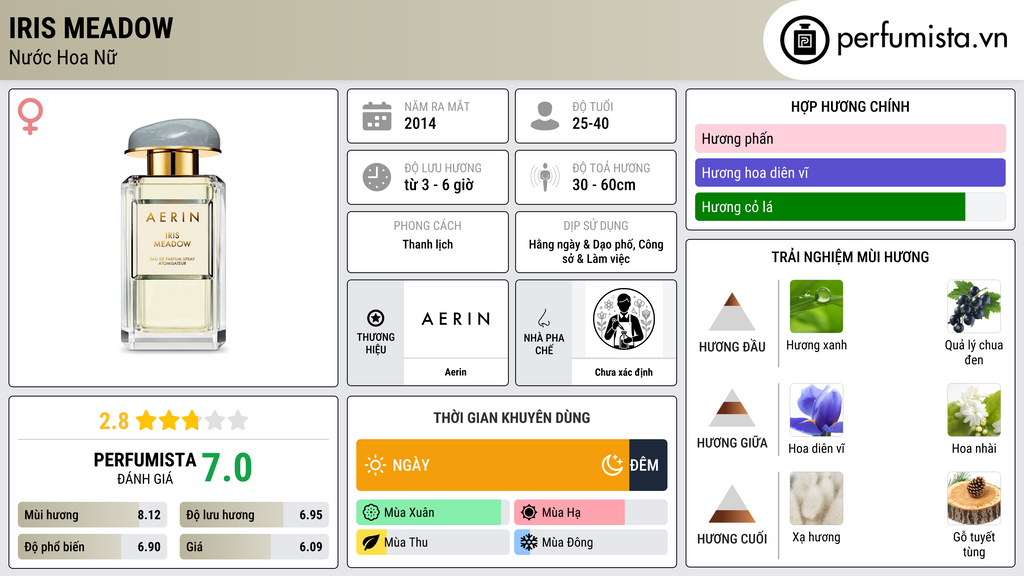This screenshot has height=576, width=1024.
Task: Click the Aerin brand name label
Action: [x=456, y=372]
